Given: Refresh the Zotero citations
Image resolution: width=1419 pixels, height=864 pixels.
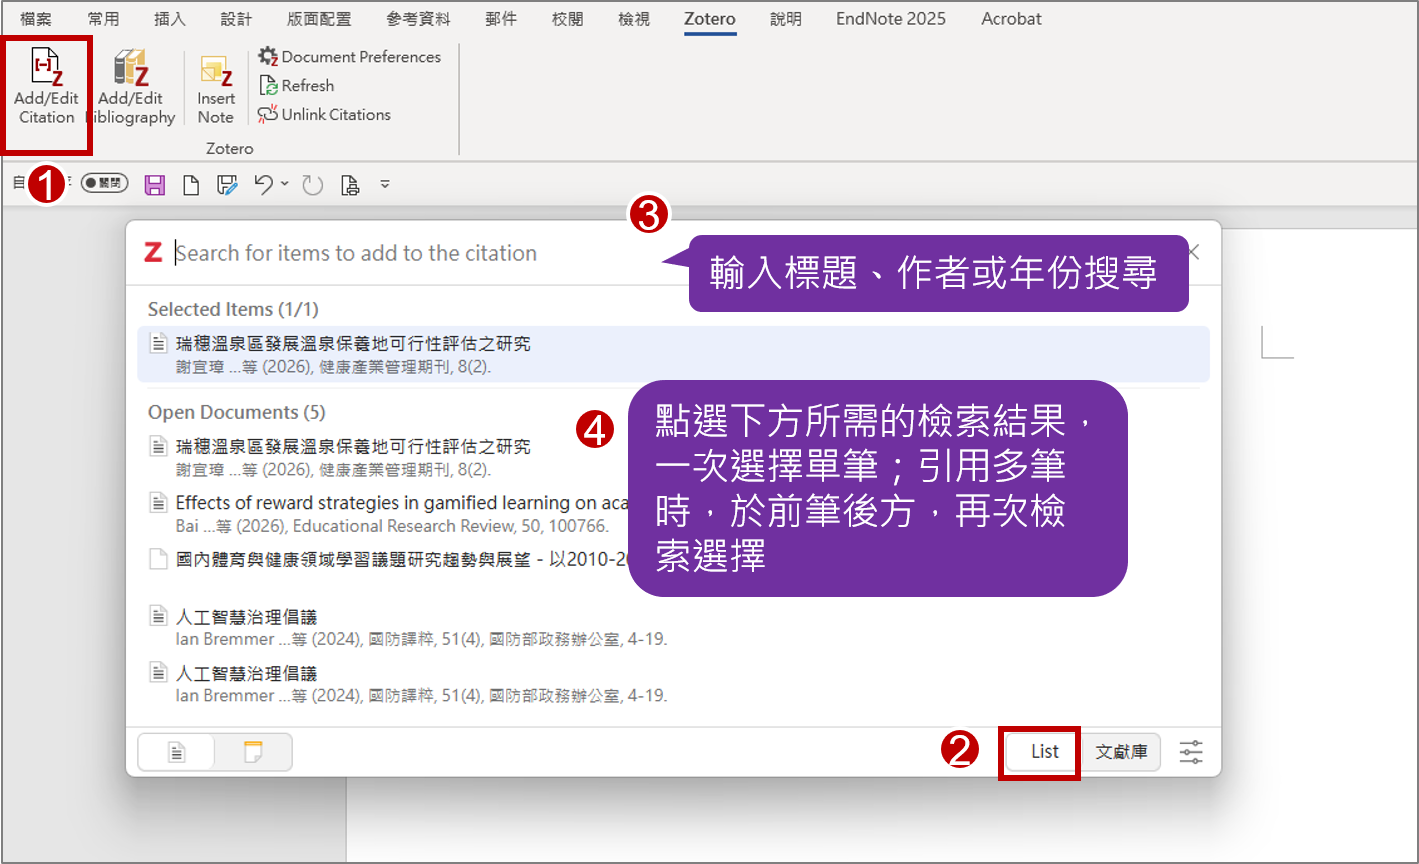Looking at the screenshot, I should 297,86.
